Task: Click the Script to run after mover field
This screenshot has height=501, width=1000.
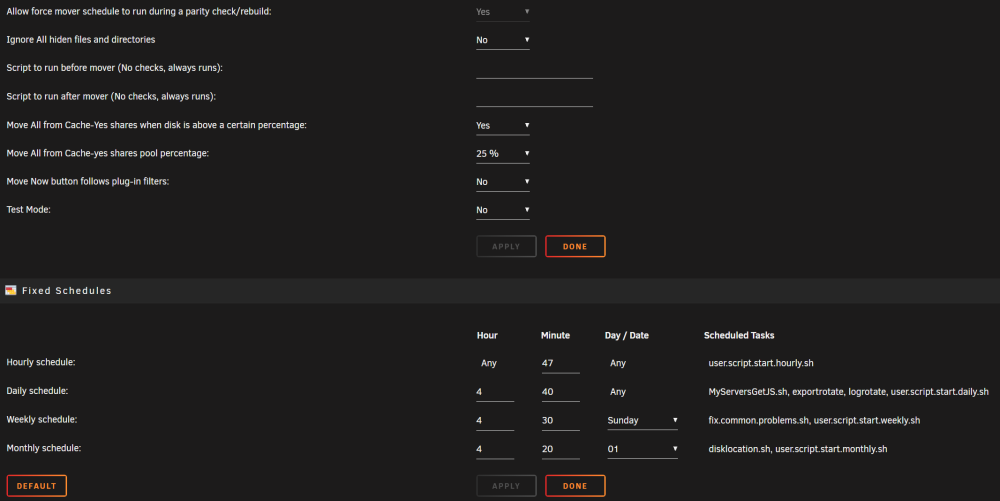Action: (534, 98)
